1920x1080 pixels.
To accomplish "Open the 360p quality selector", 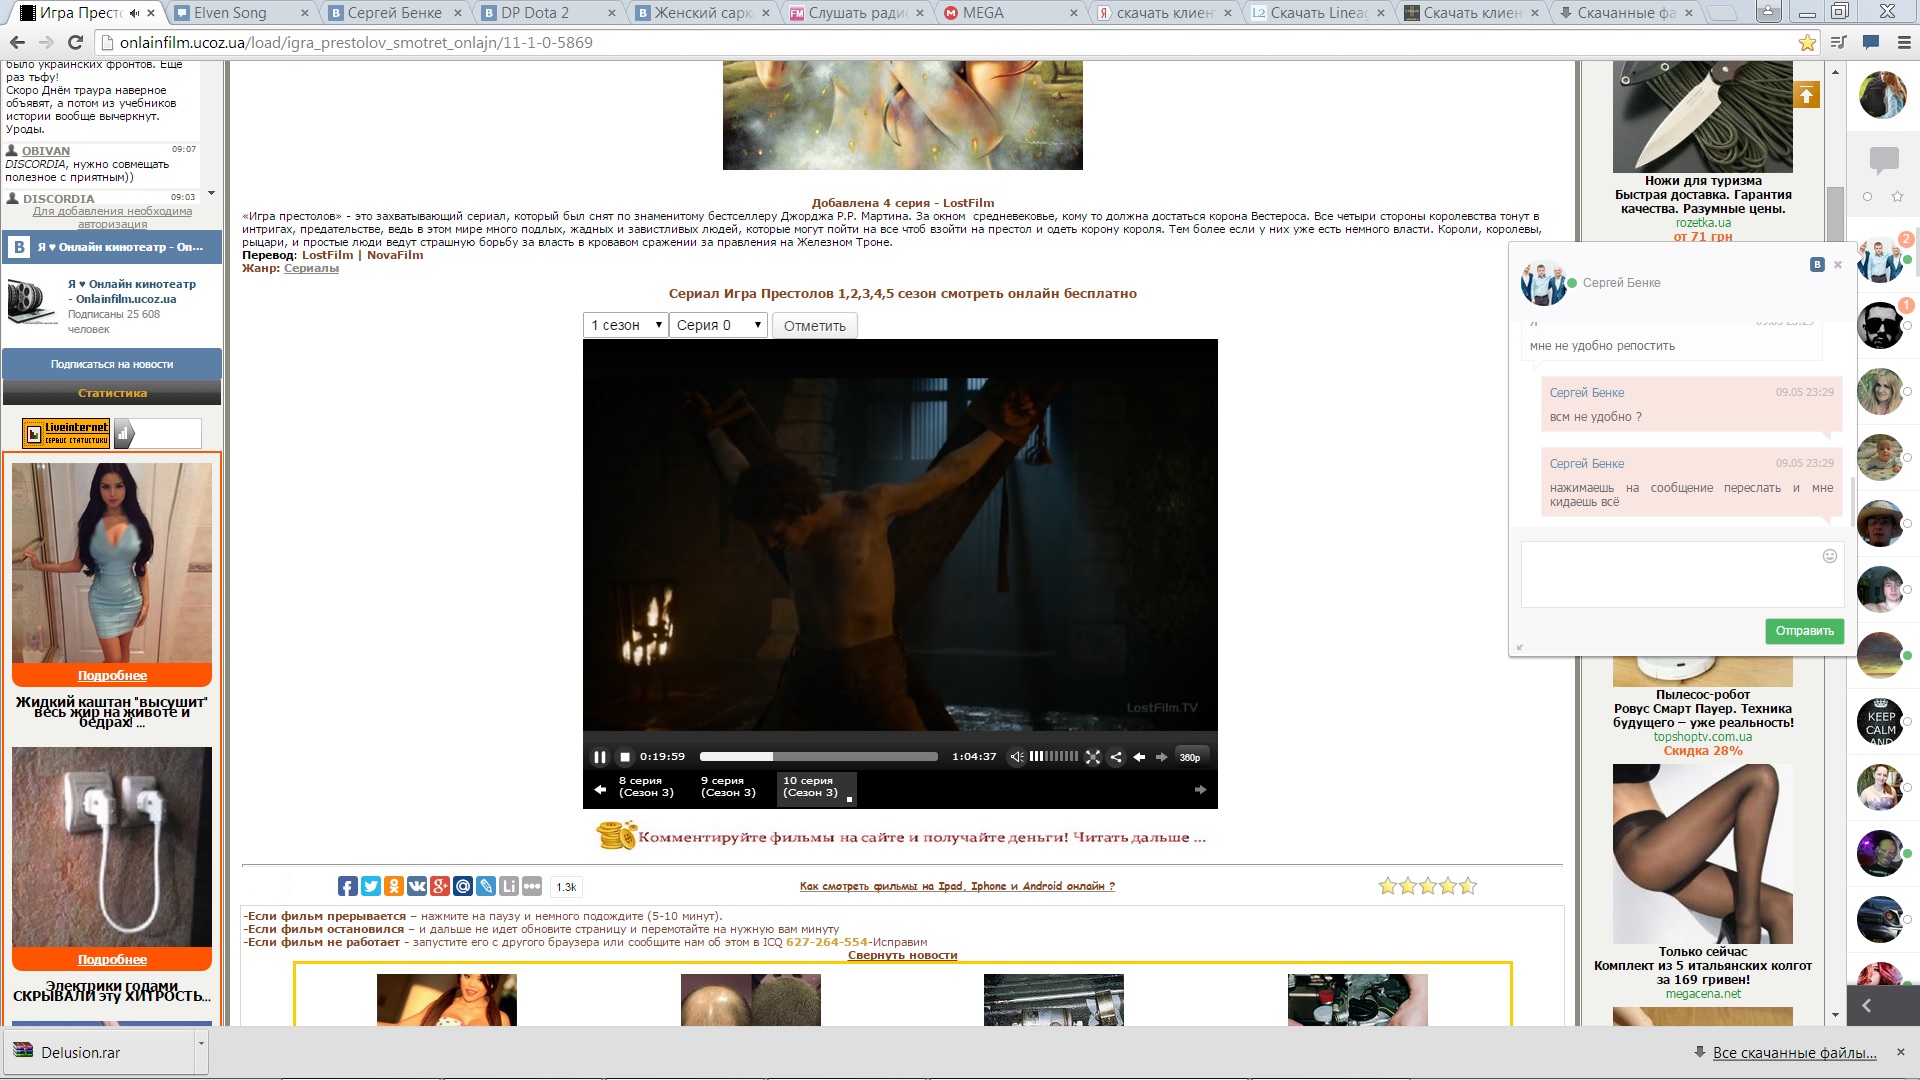I will (x=1190, y=757).
